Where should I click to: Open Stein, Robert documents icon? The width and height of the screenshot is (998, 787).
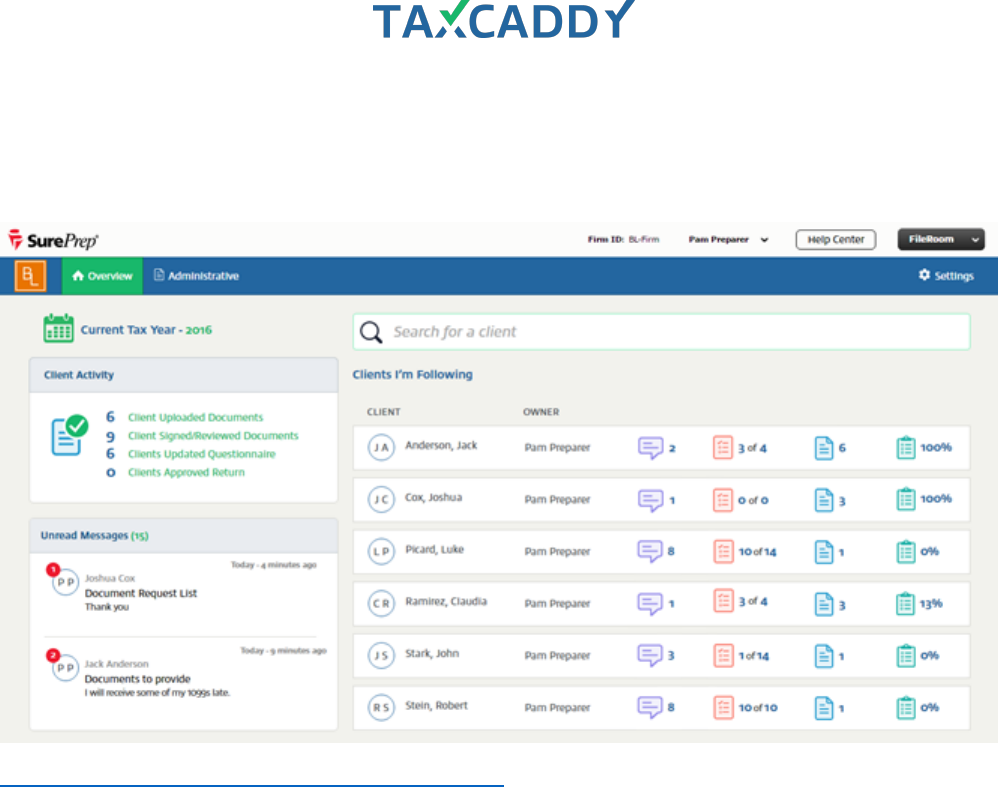coord(824,708)
